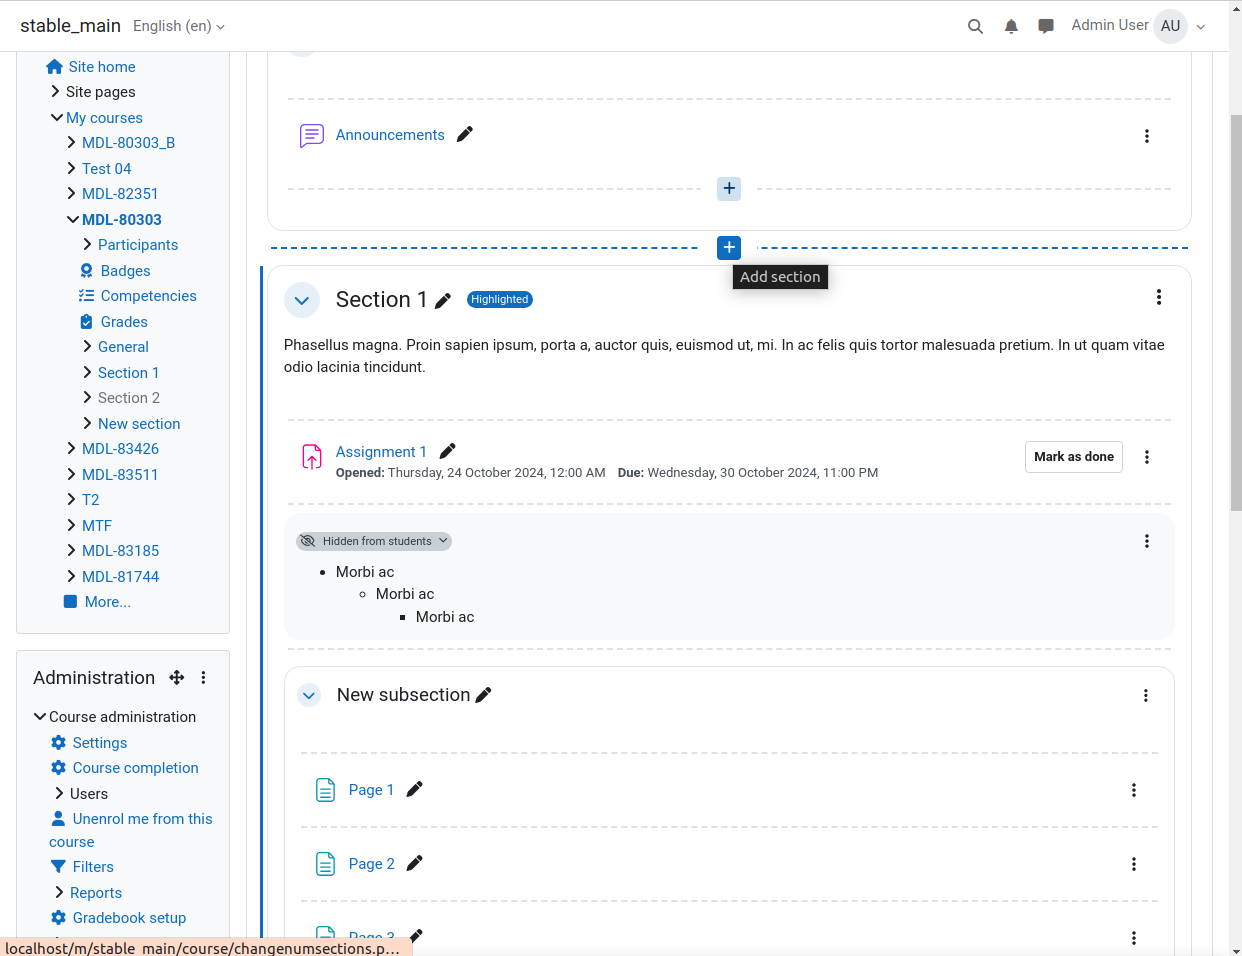Screen dimensions: 1242x956
Task: Open Filters administration link
Action: [x=93, y=867]
